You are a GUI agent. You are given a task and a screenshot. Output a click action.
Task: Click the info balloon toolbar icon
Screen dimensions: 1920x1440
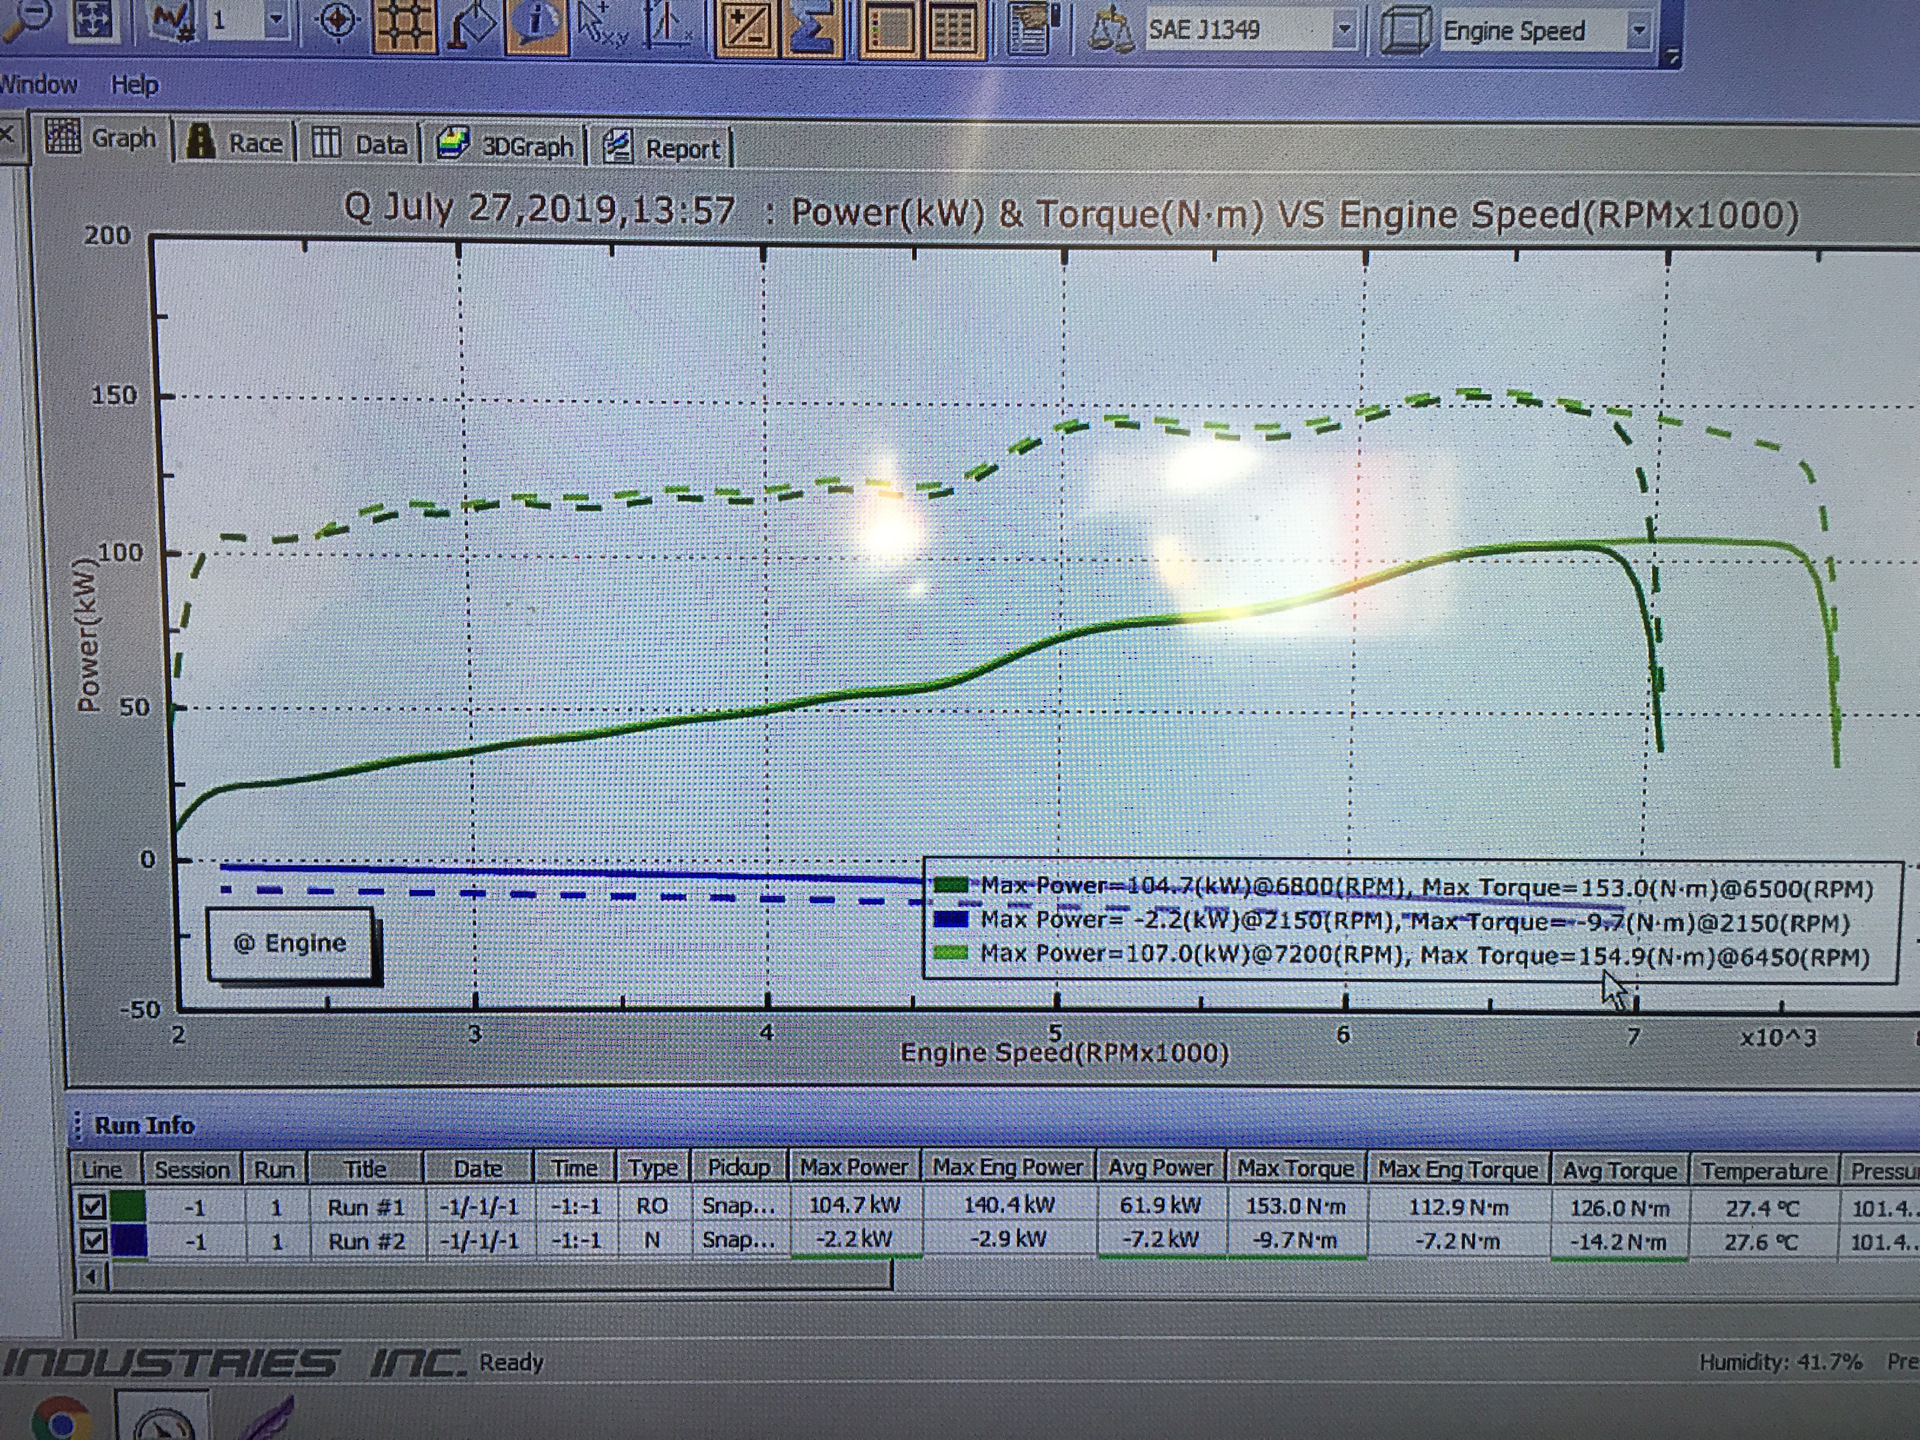pos(536,23)
